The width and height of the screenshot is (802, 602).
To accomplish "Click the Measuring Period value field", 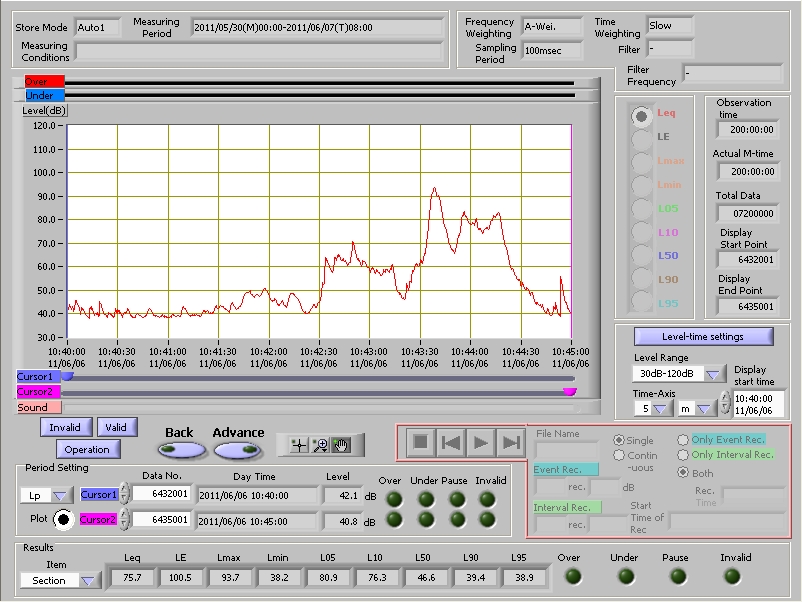I will [318, 28].
